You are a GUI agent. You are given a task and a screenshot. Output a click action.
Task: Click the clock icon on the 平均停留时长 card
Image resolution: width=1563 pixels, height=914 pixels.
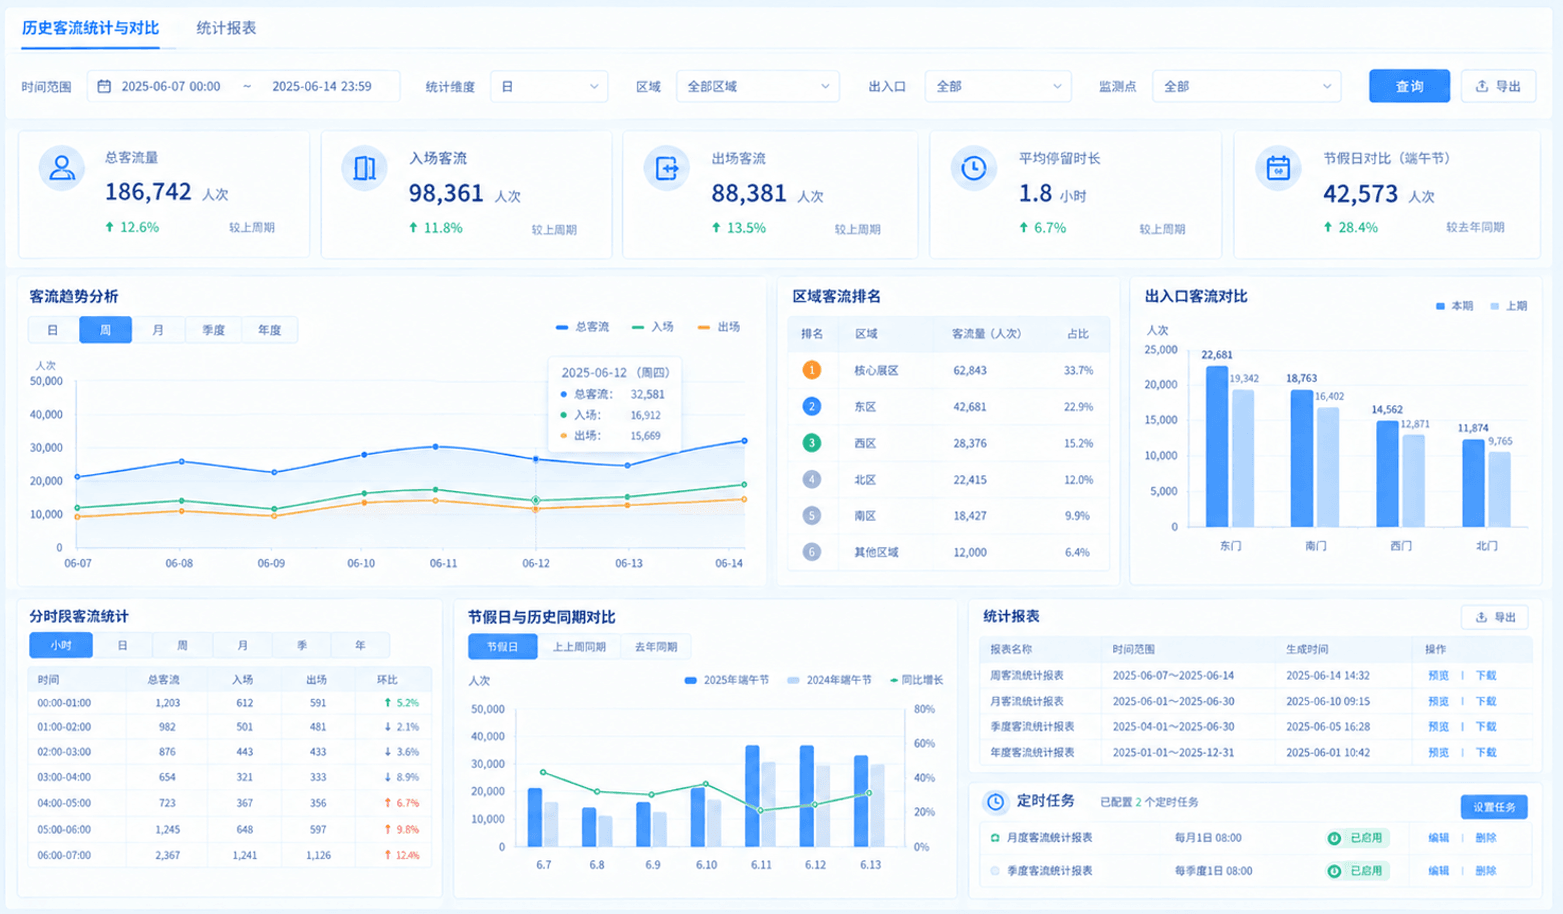tap(973, 168)
